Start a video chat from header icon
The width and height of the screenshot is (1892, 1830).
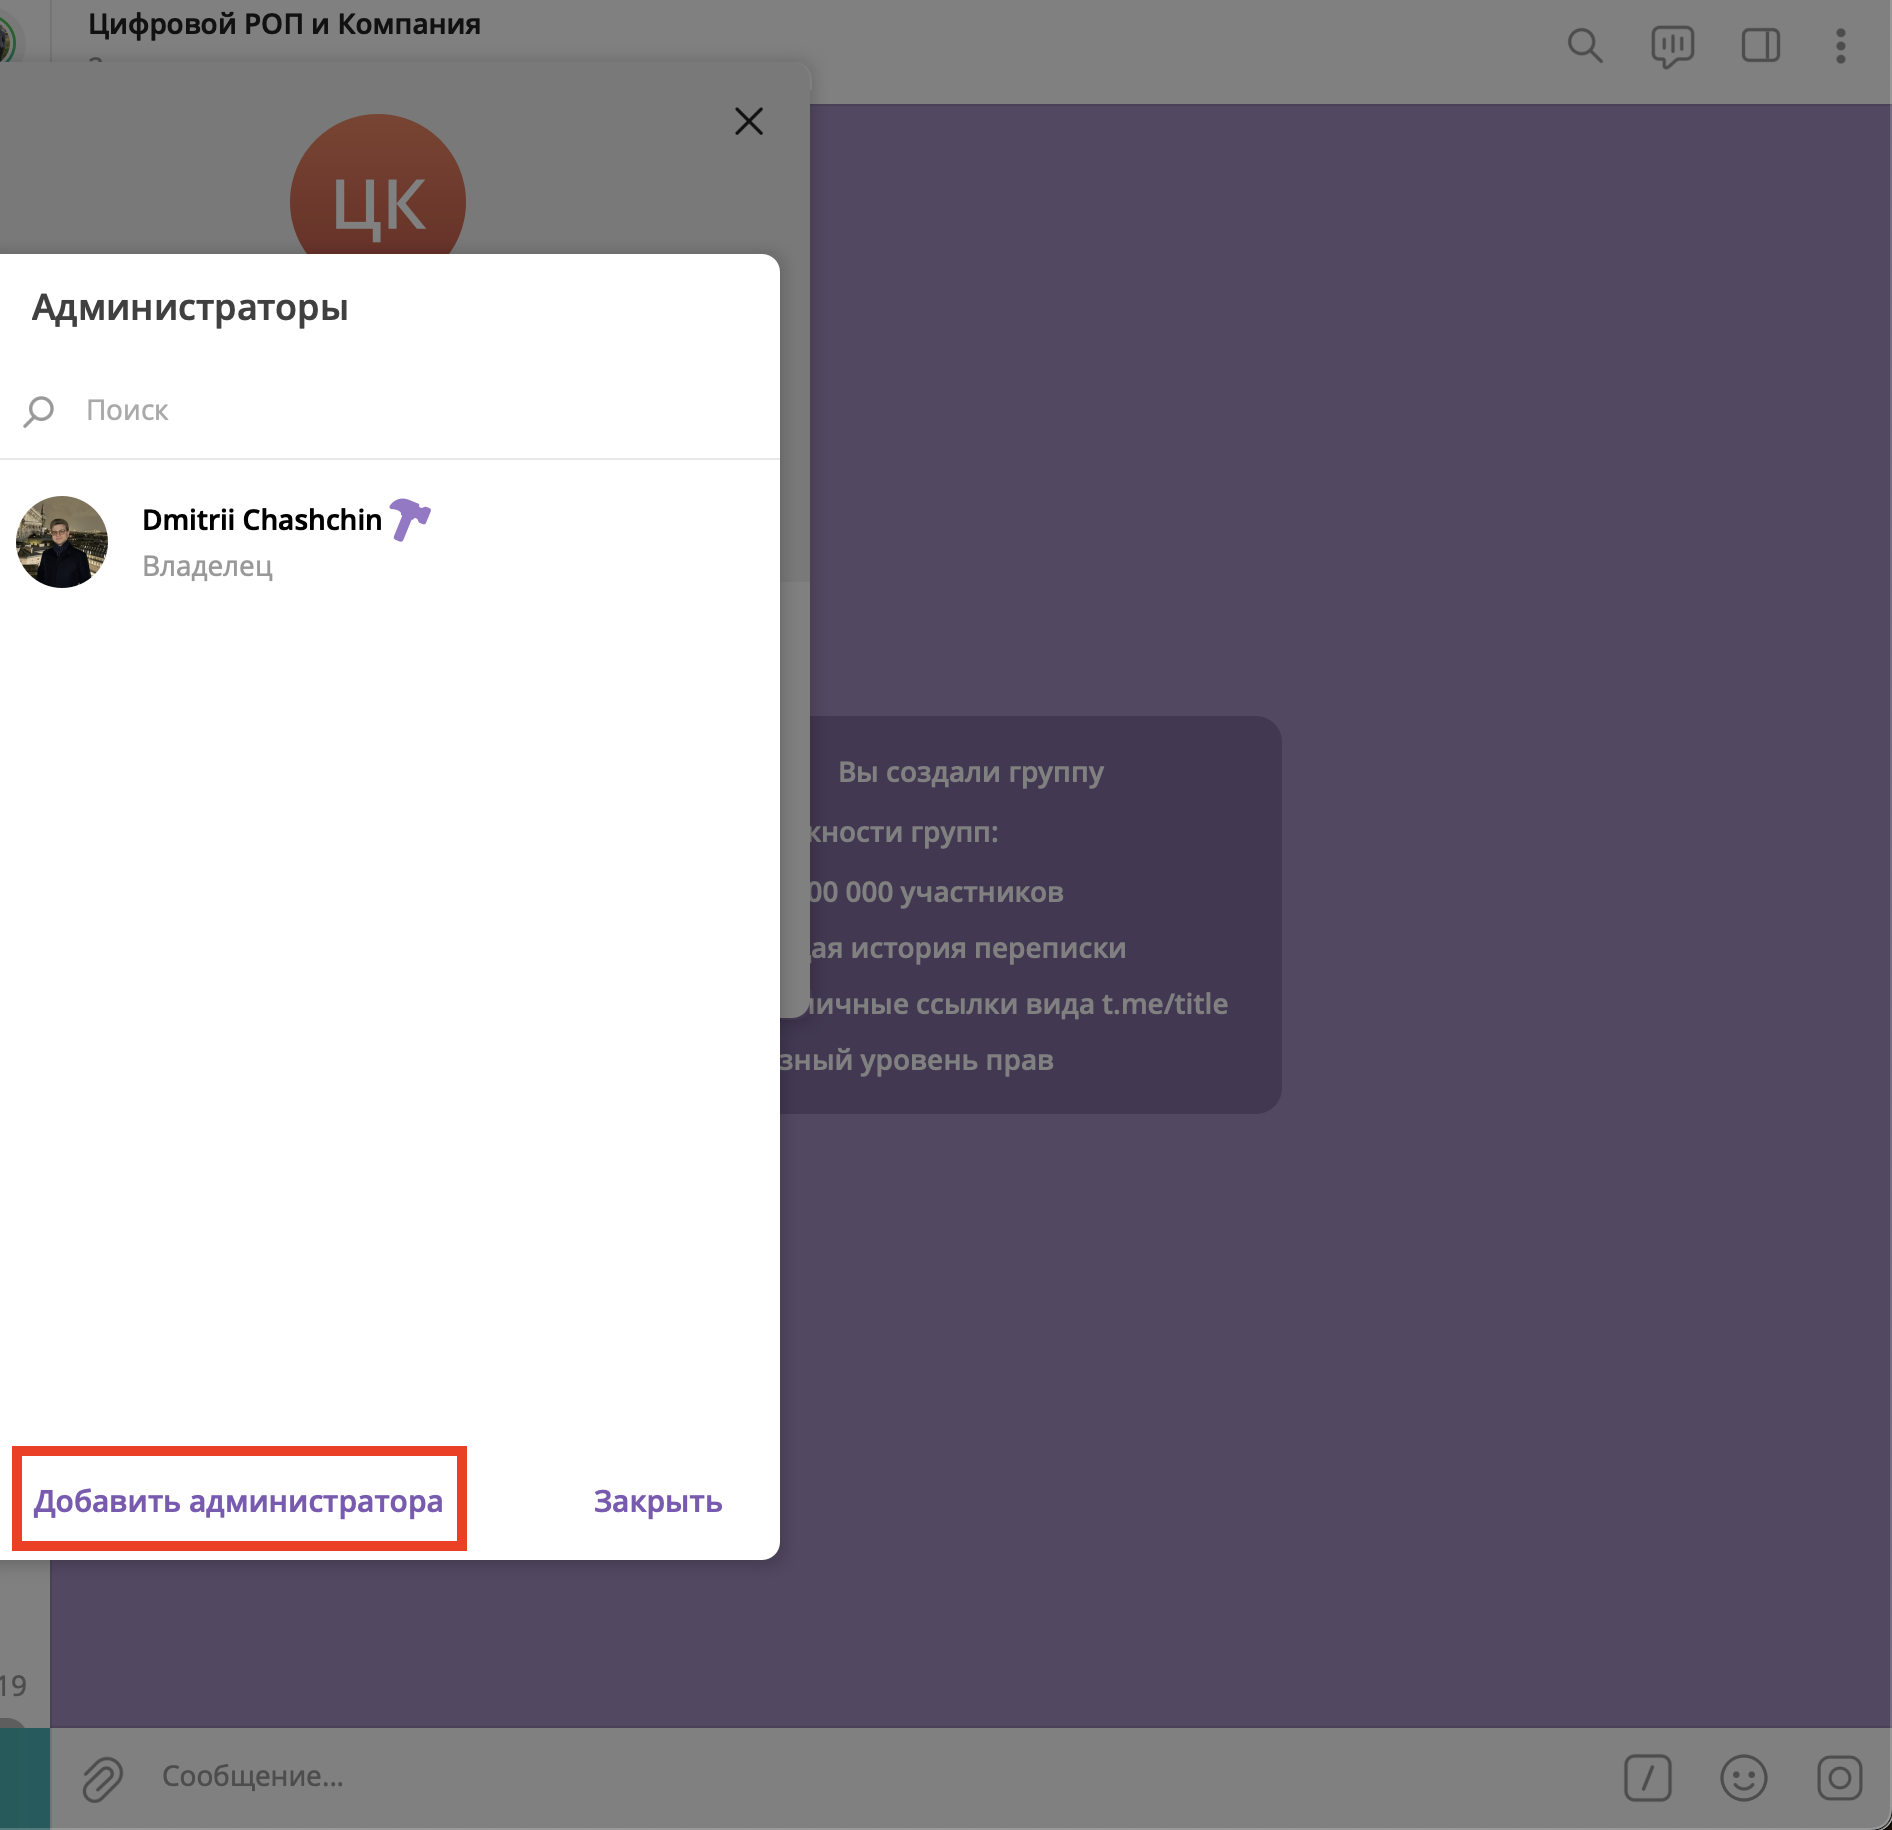1672,46
